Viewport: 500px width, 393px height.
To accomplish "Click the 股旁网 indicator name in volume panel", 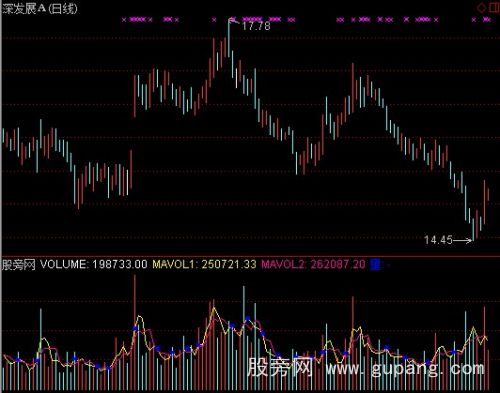I will point(19,265).
